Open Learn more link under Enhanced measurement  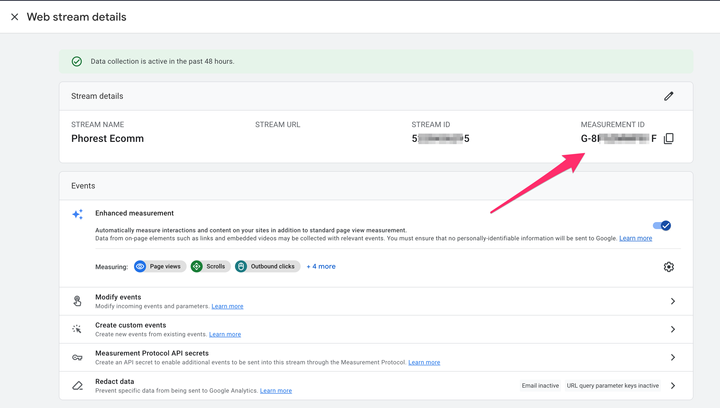point(635,238)
